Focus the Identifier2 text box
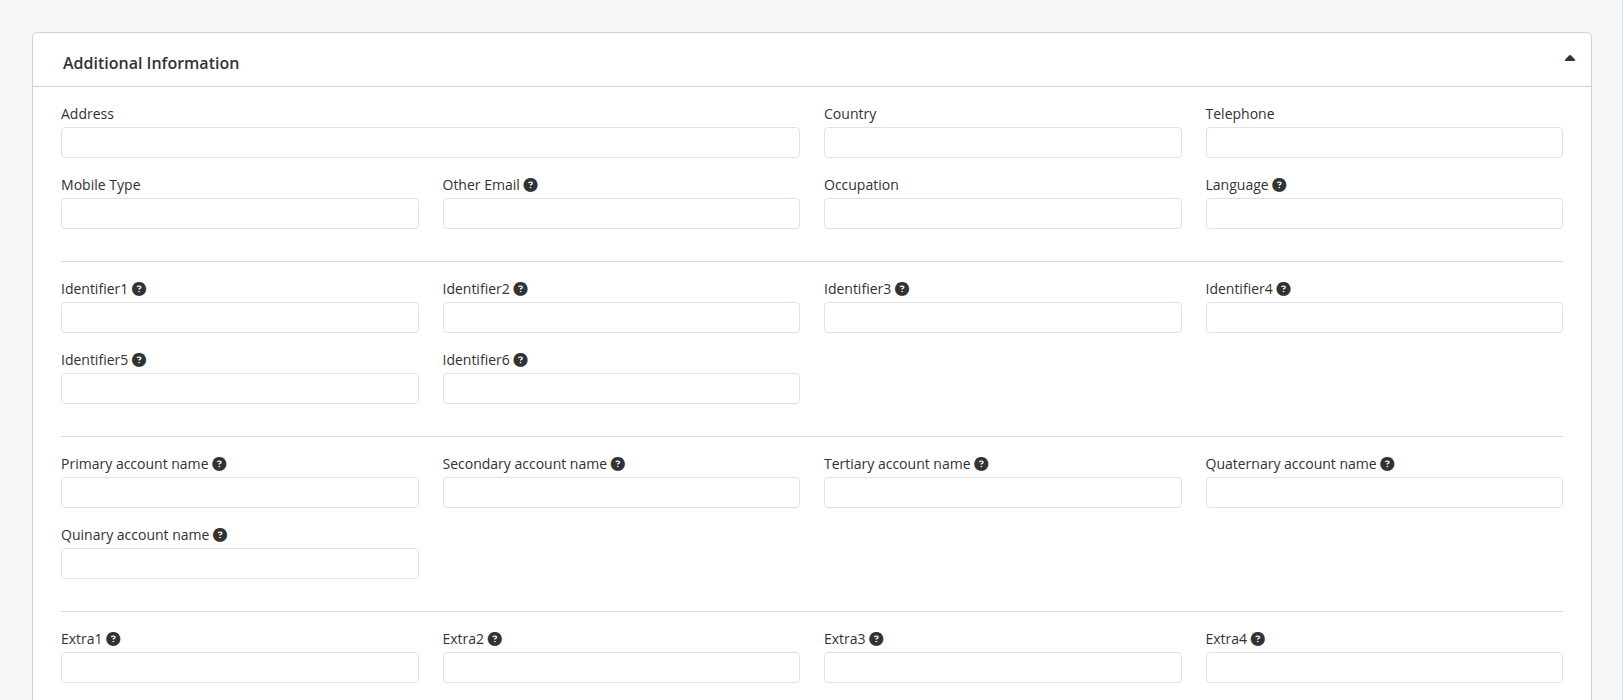The width and height of the screenshot is (1624, 700). (x=621, y=318)
